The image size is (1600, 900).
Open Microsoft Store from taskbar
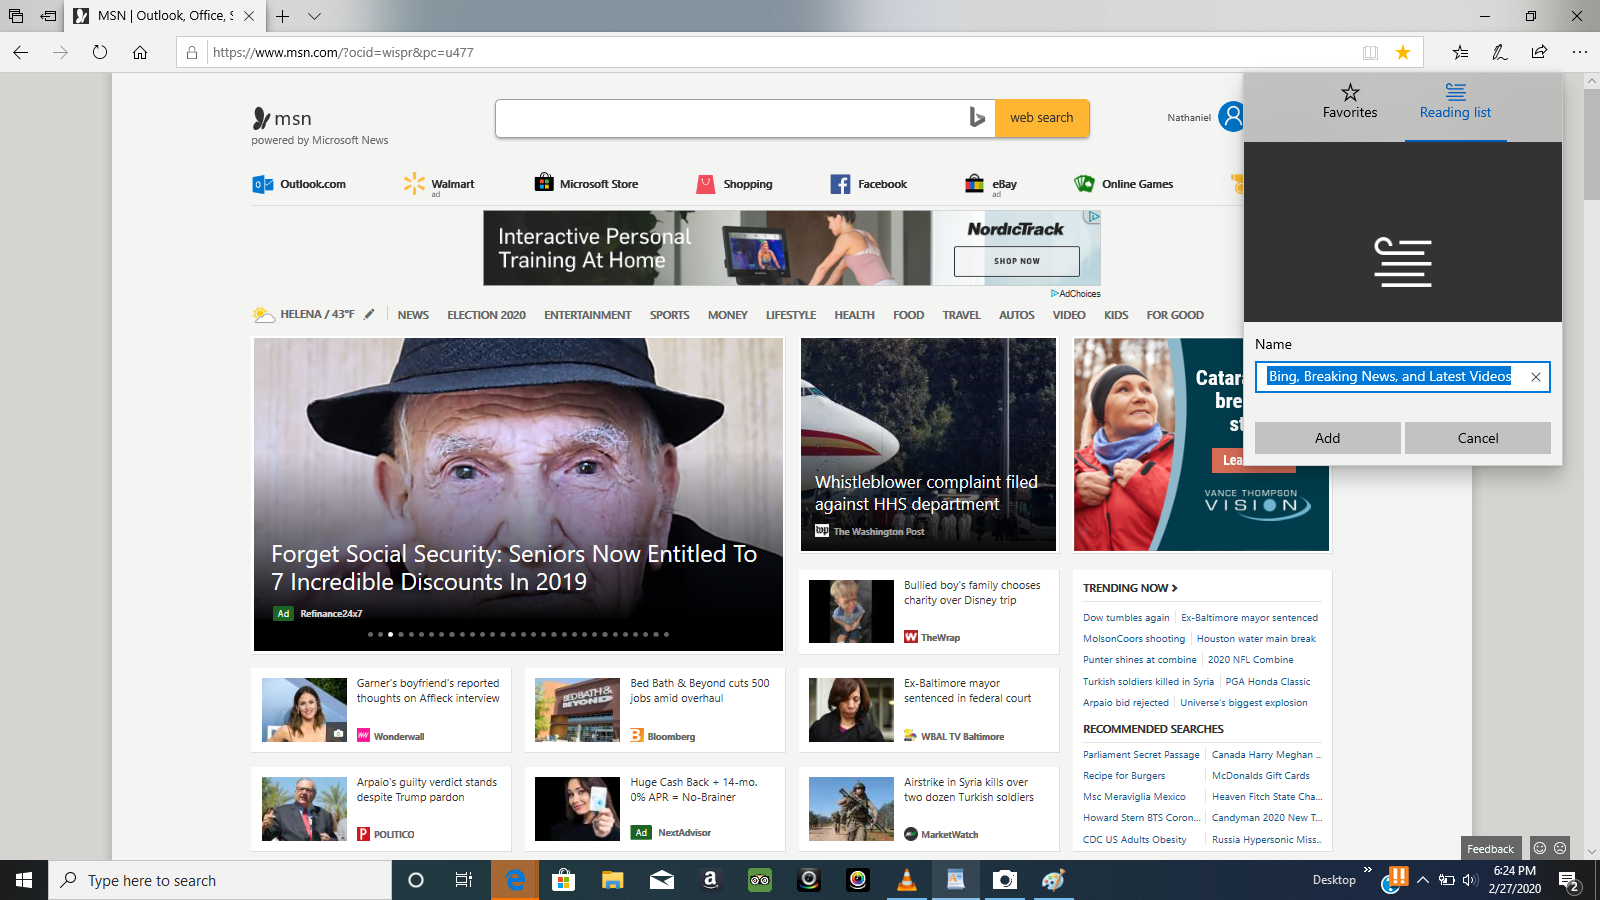point(564,880)
